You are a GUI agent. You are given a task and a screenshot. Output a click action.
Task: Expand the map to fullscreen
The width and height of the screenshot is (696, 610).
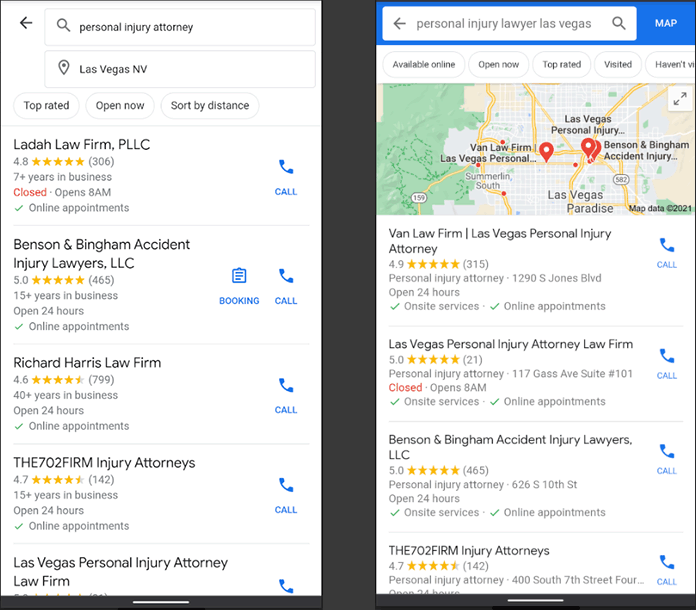680,99
